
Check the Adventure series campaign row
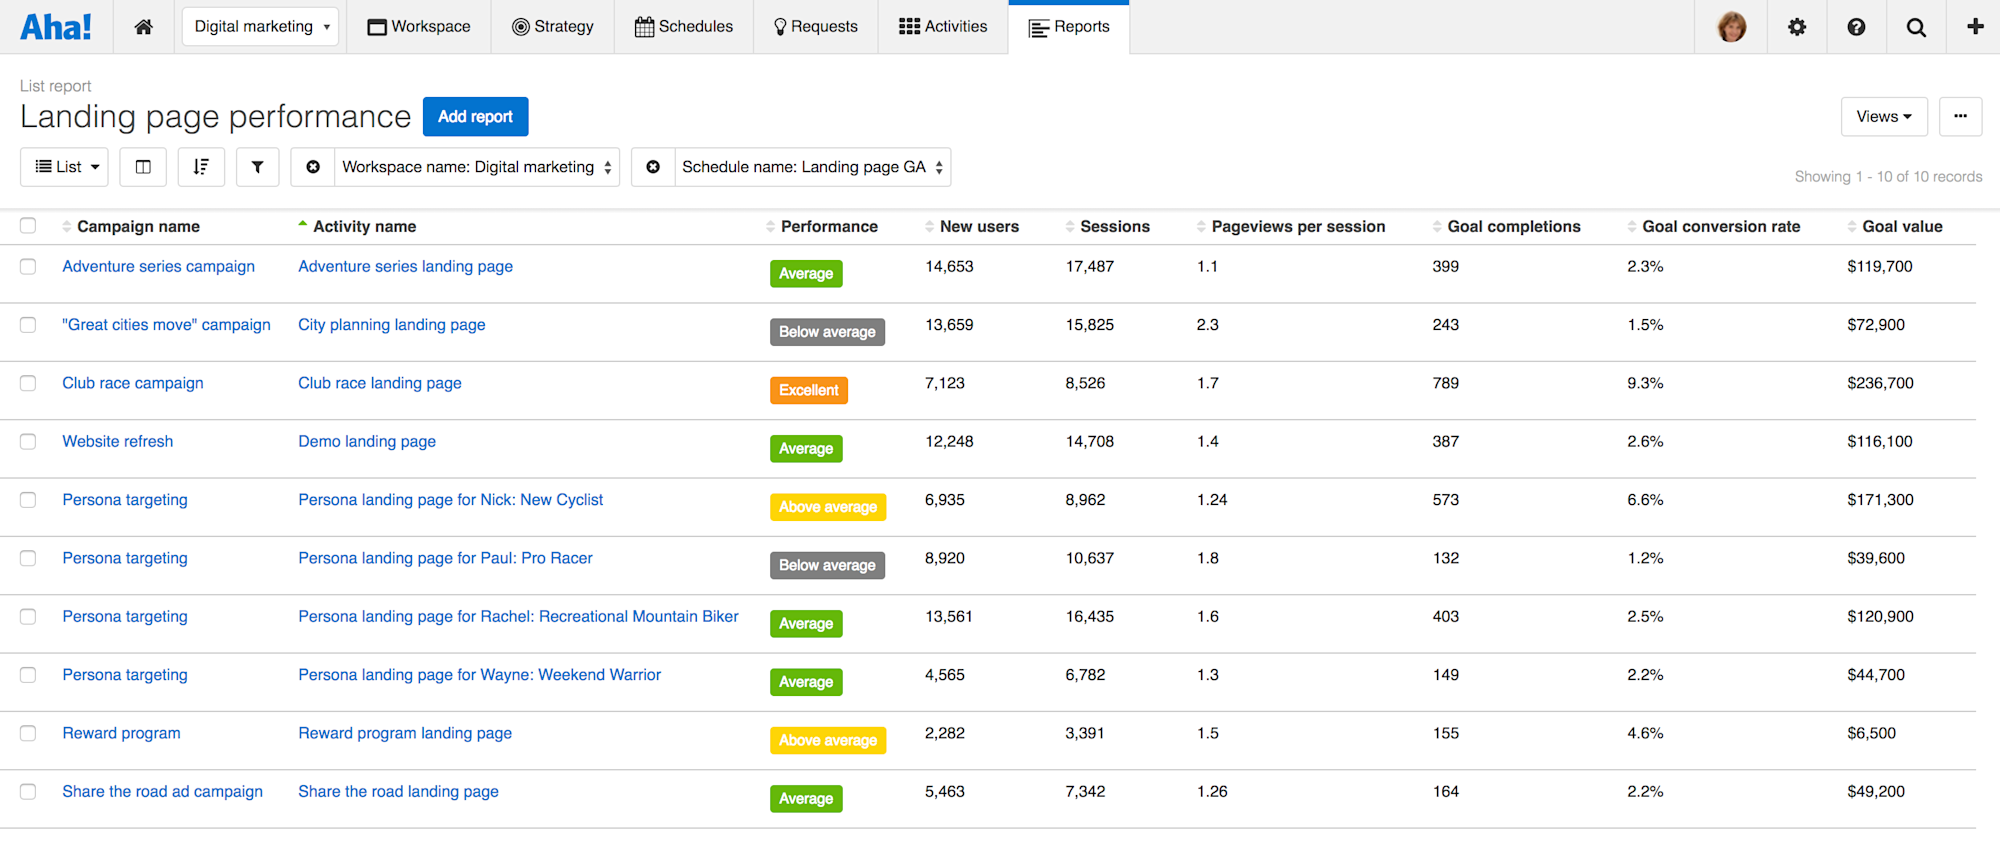[28, 267]
